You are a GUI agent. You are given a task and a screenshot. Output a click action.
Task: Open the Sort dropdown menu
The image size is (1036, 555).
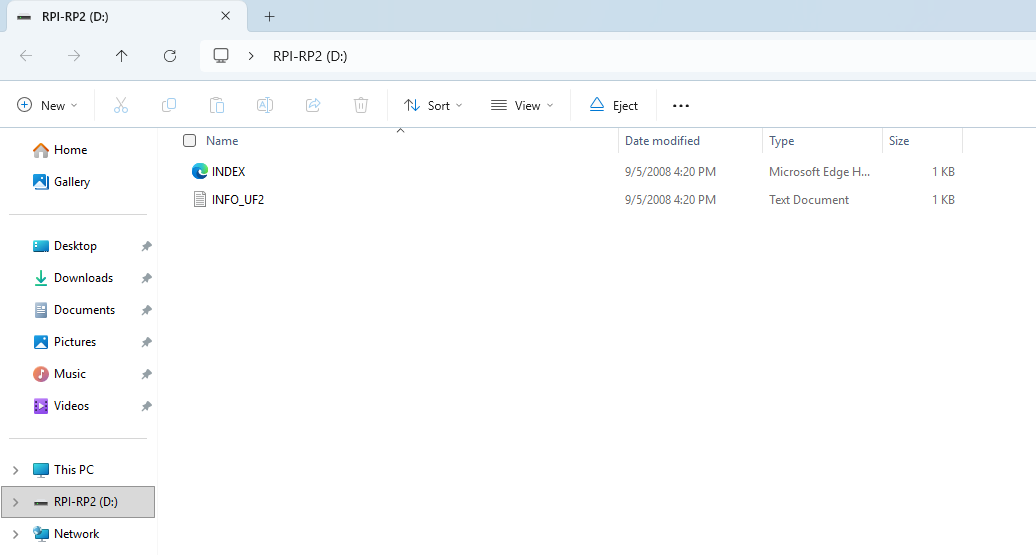point(433,105)
